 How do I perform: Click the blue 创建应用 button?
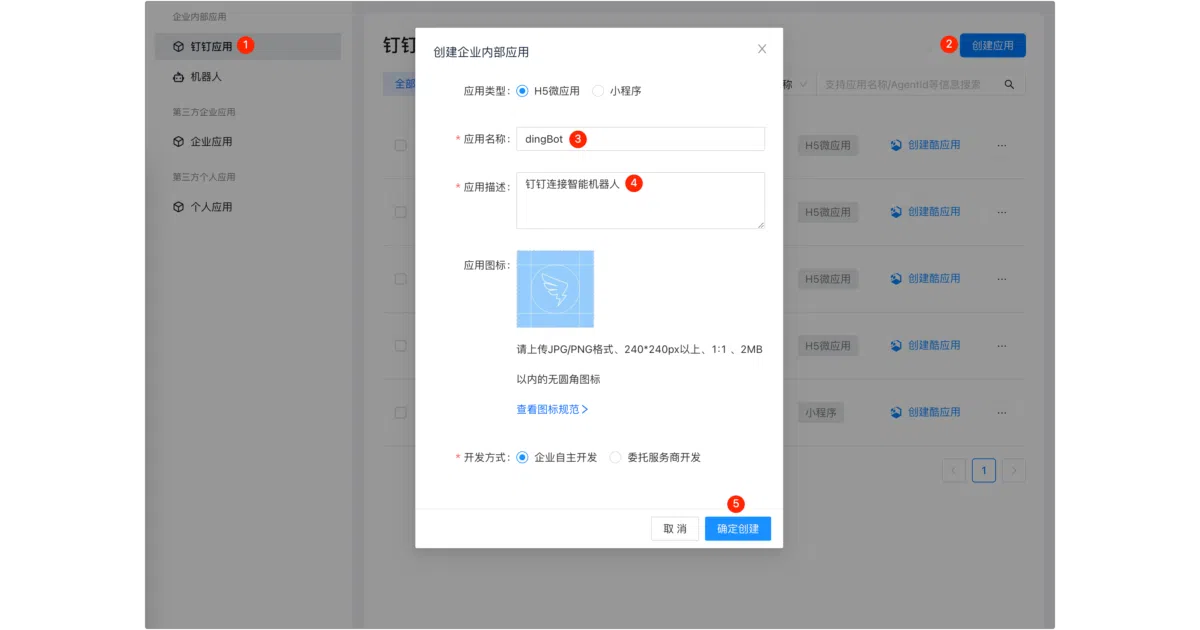tap(993, 45)
